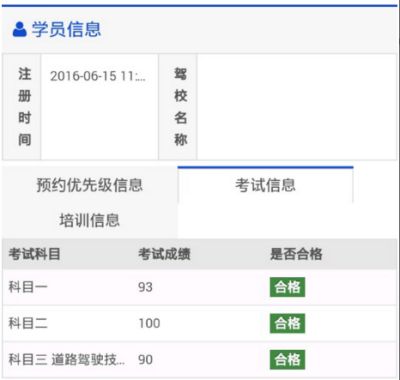Image resolution: width=400 pixels, height=380 pixels.
Task: Select the score 100 for 科目二
Action: pos(149,323)
